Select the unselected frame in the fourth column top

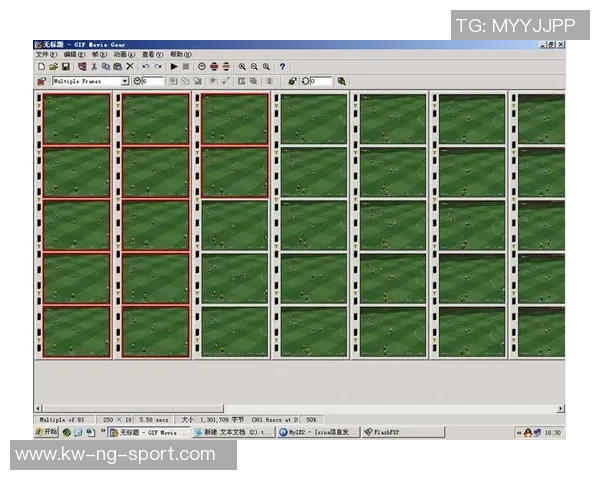[314, 119]
